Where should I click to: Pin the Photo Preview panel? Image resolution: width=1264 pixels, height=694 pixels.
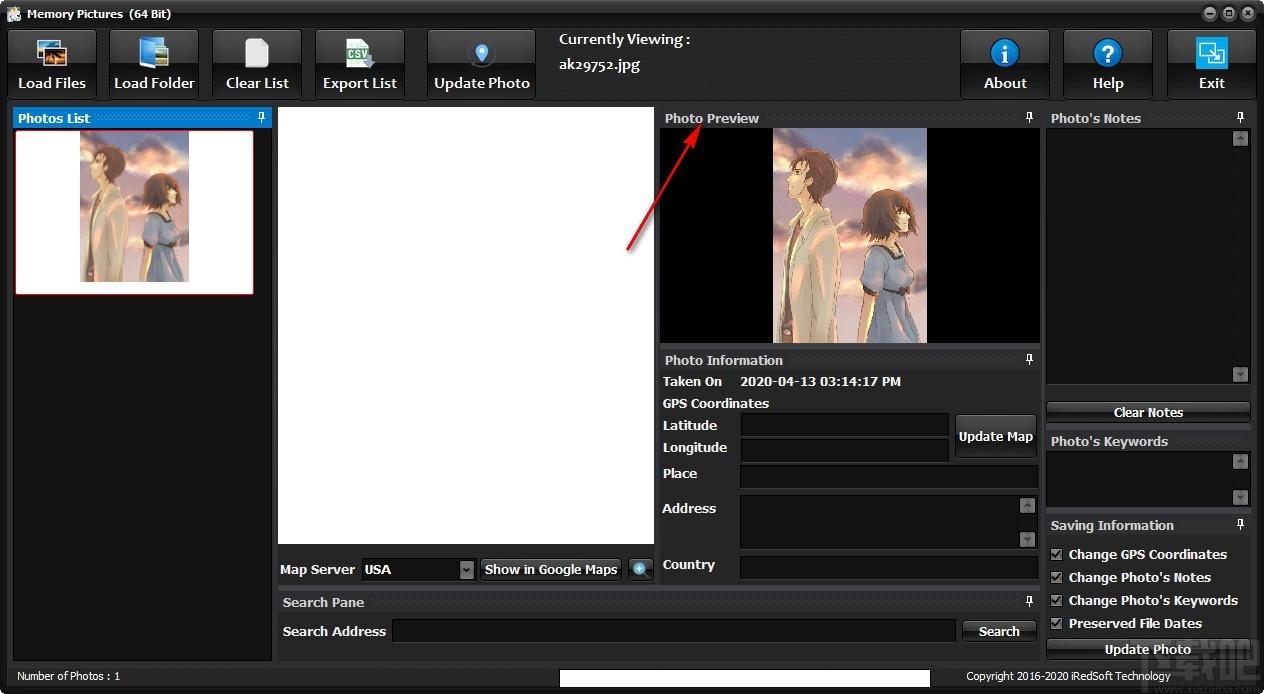(x=1030, y=118)
